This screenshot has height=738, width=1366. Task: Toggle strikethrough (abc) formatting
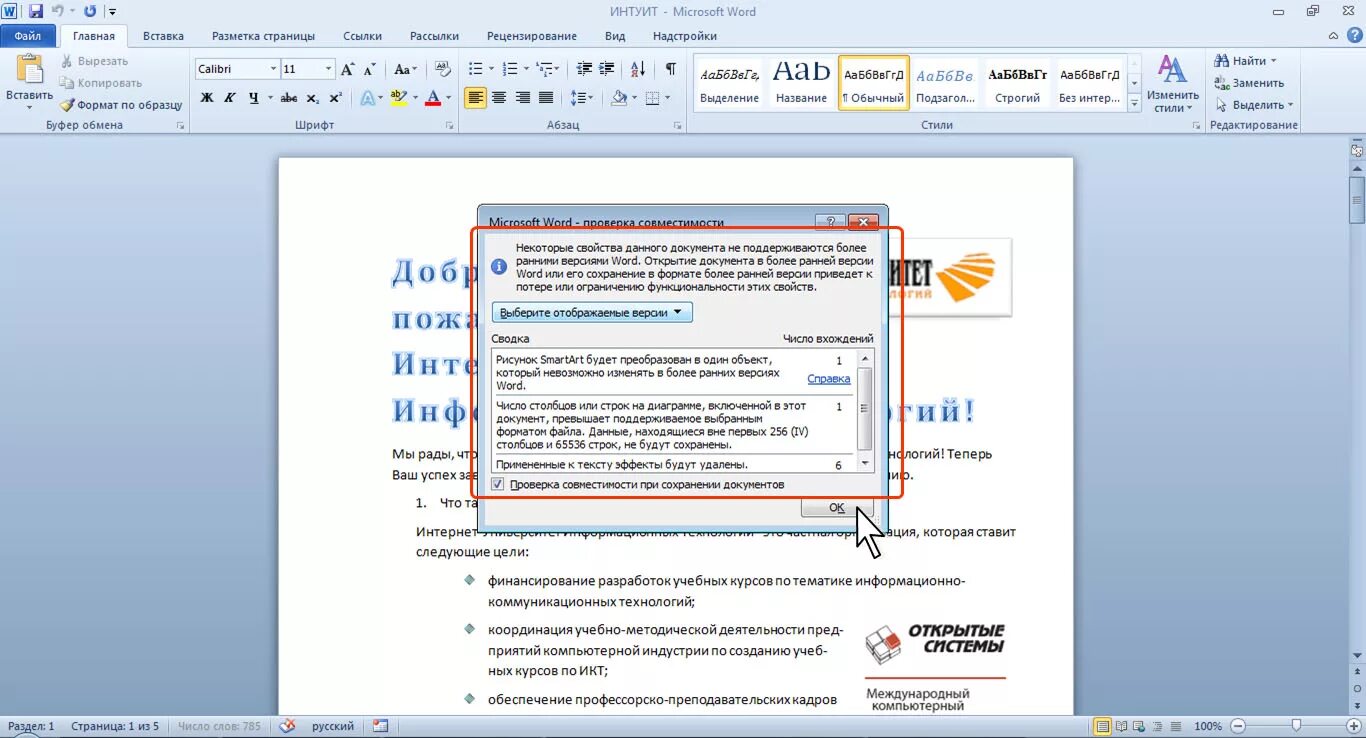(x=289, y=98)
